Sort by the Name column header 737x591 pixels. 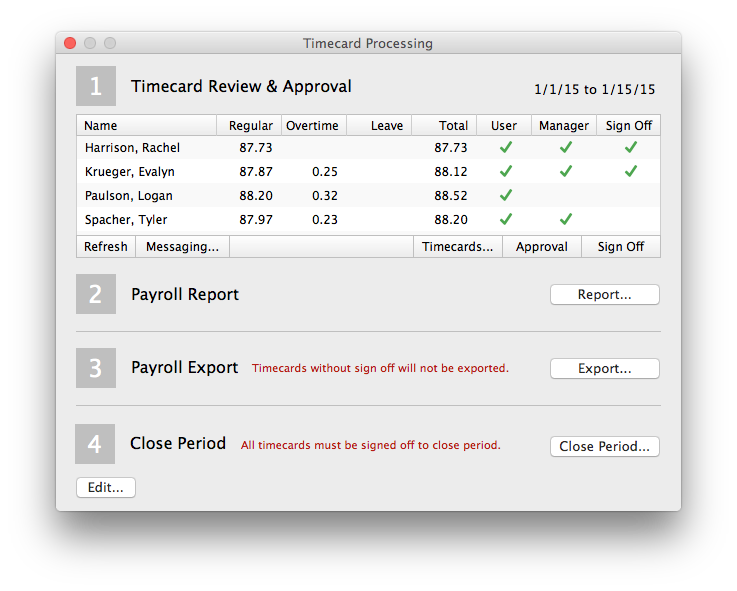click(x=146, y=126)
